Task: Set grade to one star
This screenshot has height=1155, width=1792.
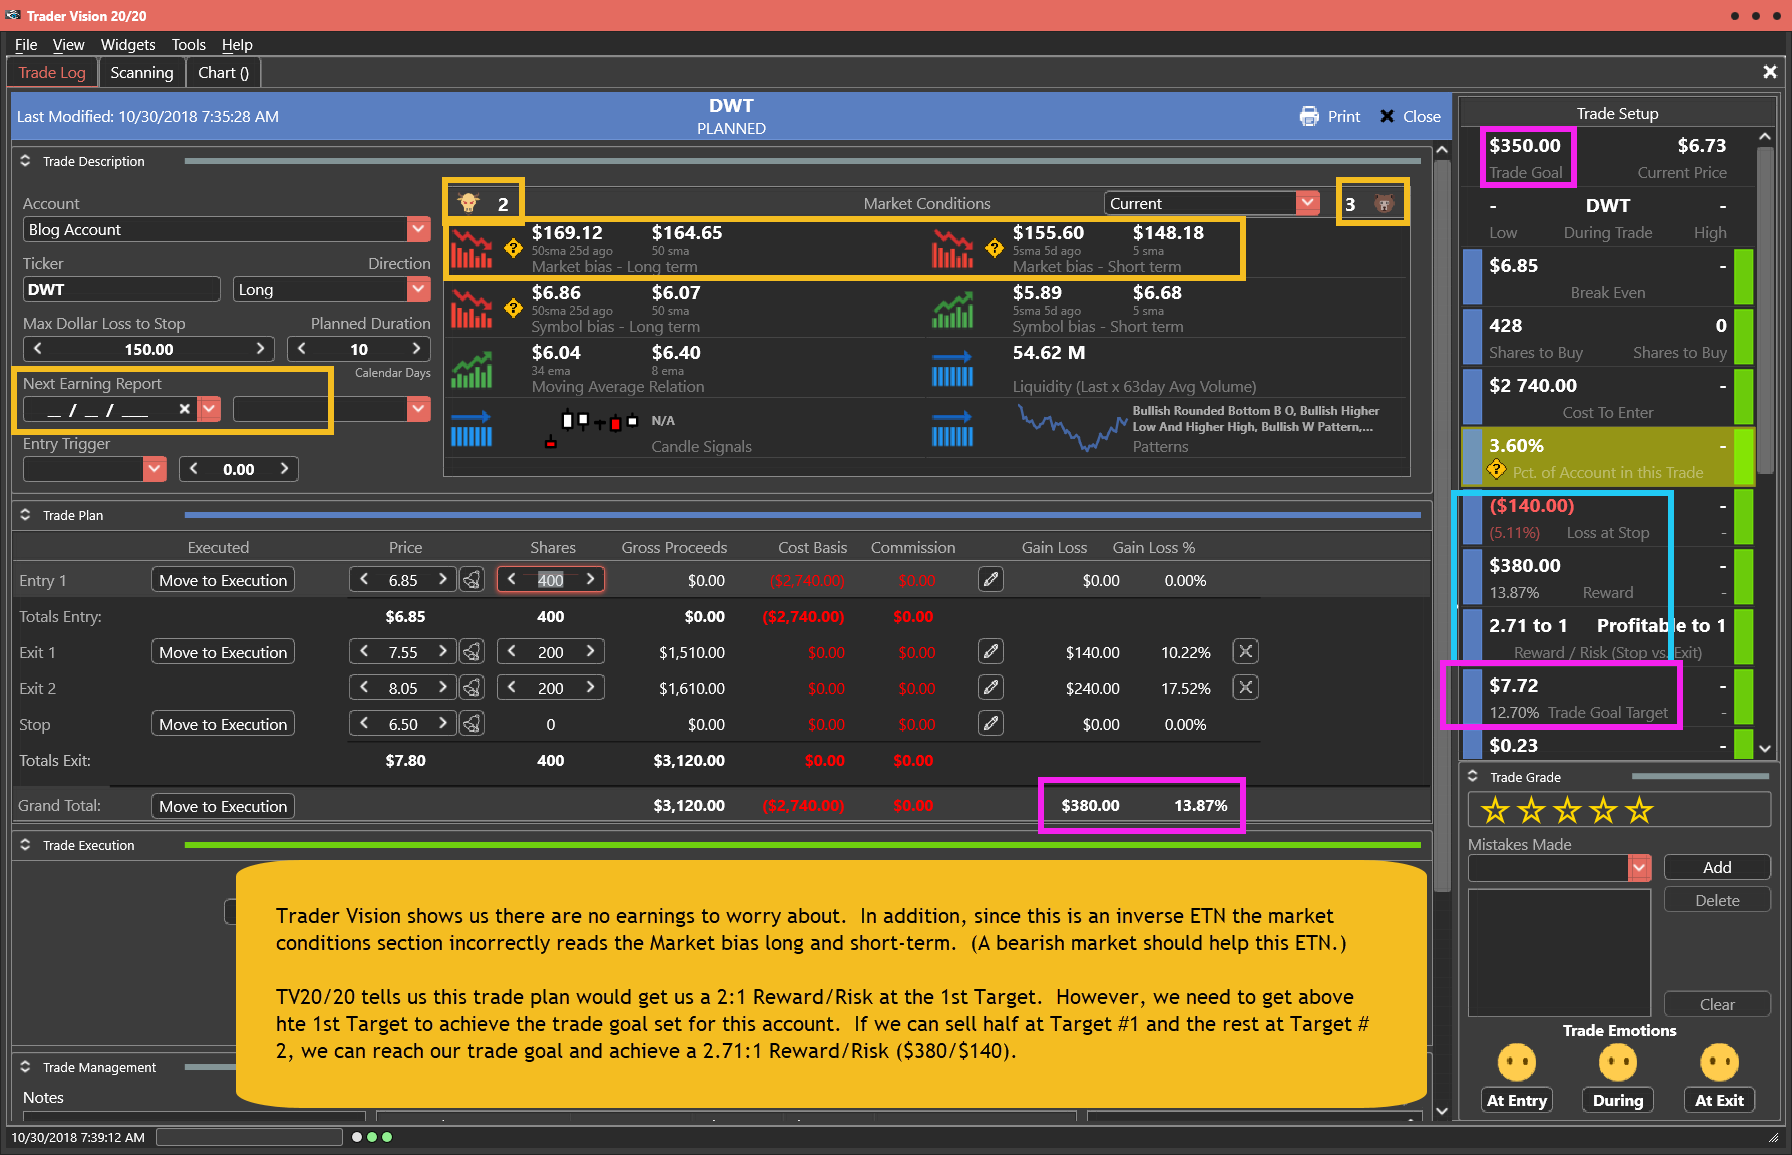Action: [1495, 810]
